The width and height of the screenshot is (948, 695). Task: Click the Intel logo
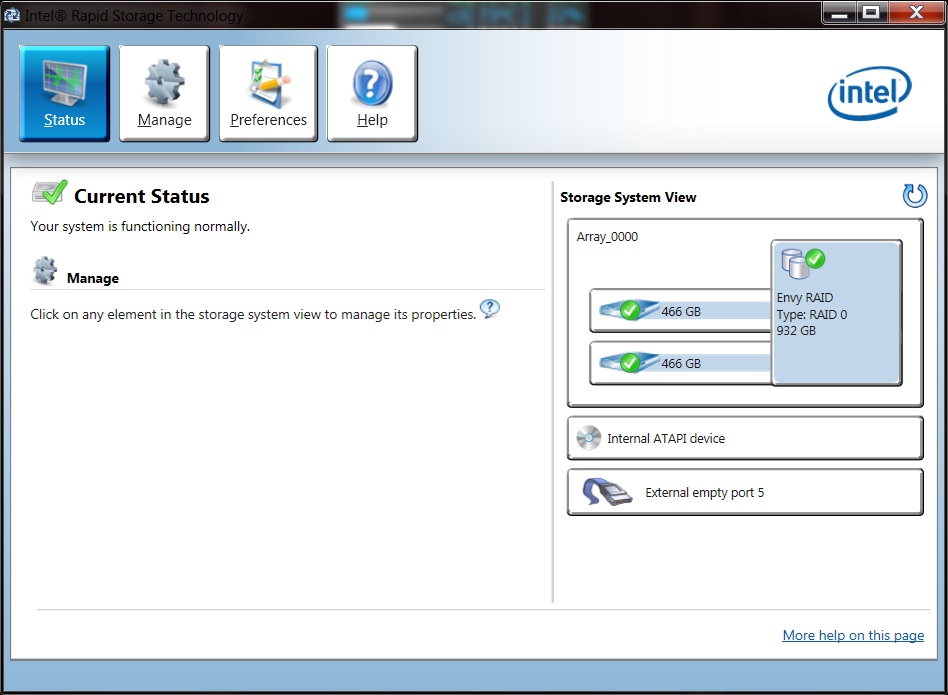869,93
